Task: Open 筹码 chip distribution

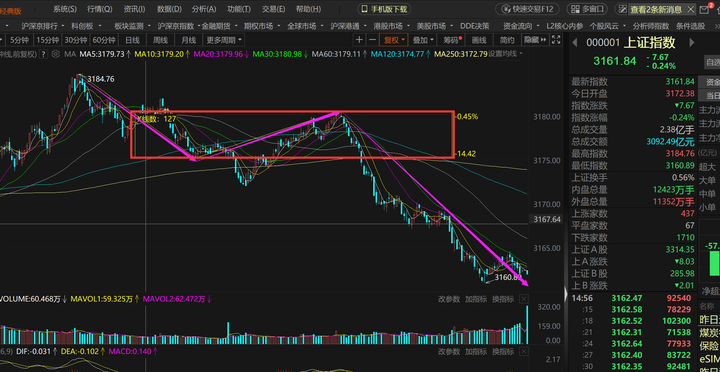Action: pyautogui.click(x=452, y=40)
